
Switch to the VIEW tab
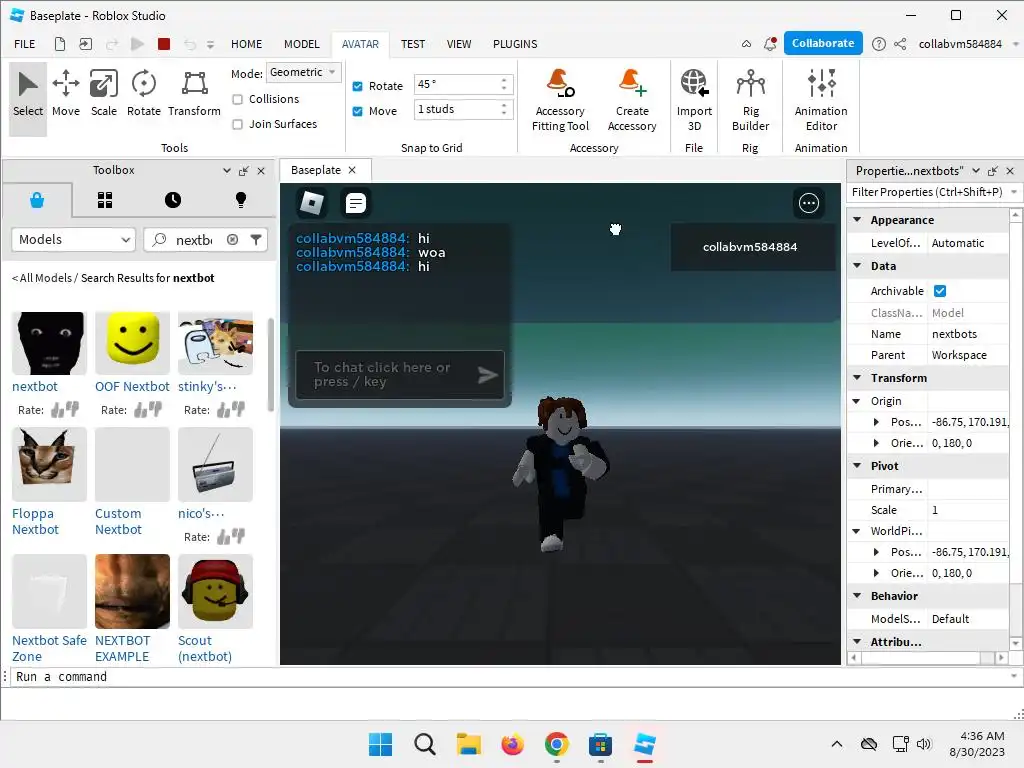(458, 44)
